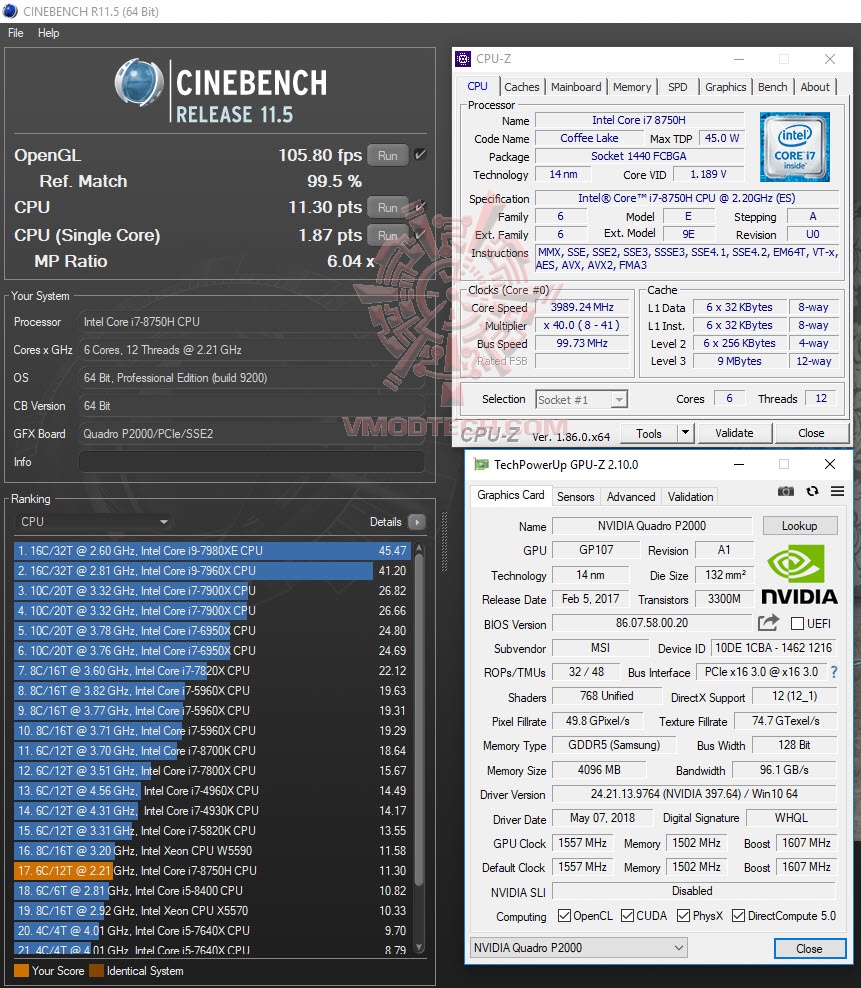The height and width of the screenshot is (988, 861).
Task: Toggle the OpenCL checkbox
Action: click(x=565, y=916)
